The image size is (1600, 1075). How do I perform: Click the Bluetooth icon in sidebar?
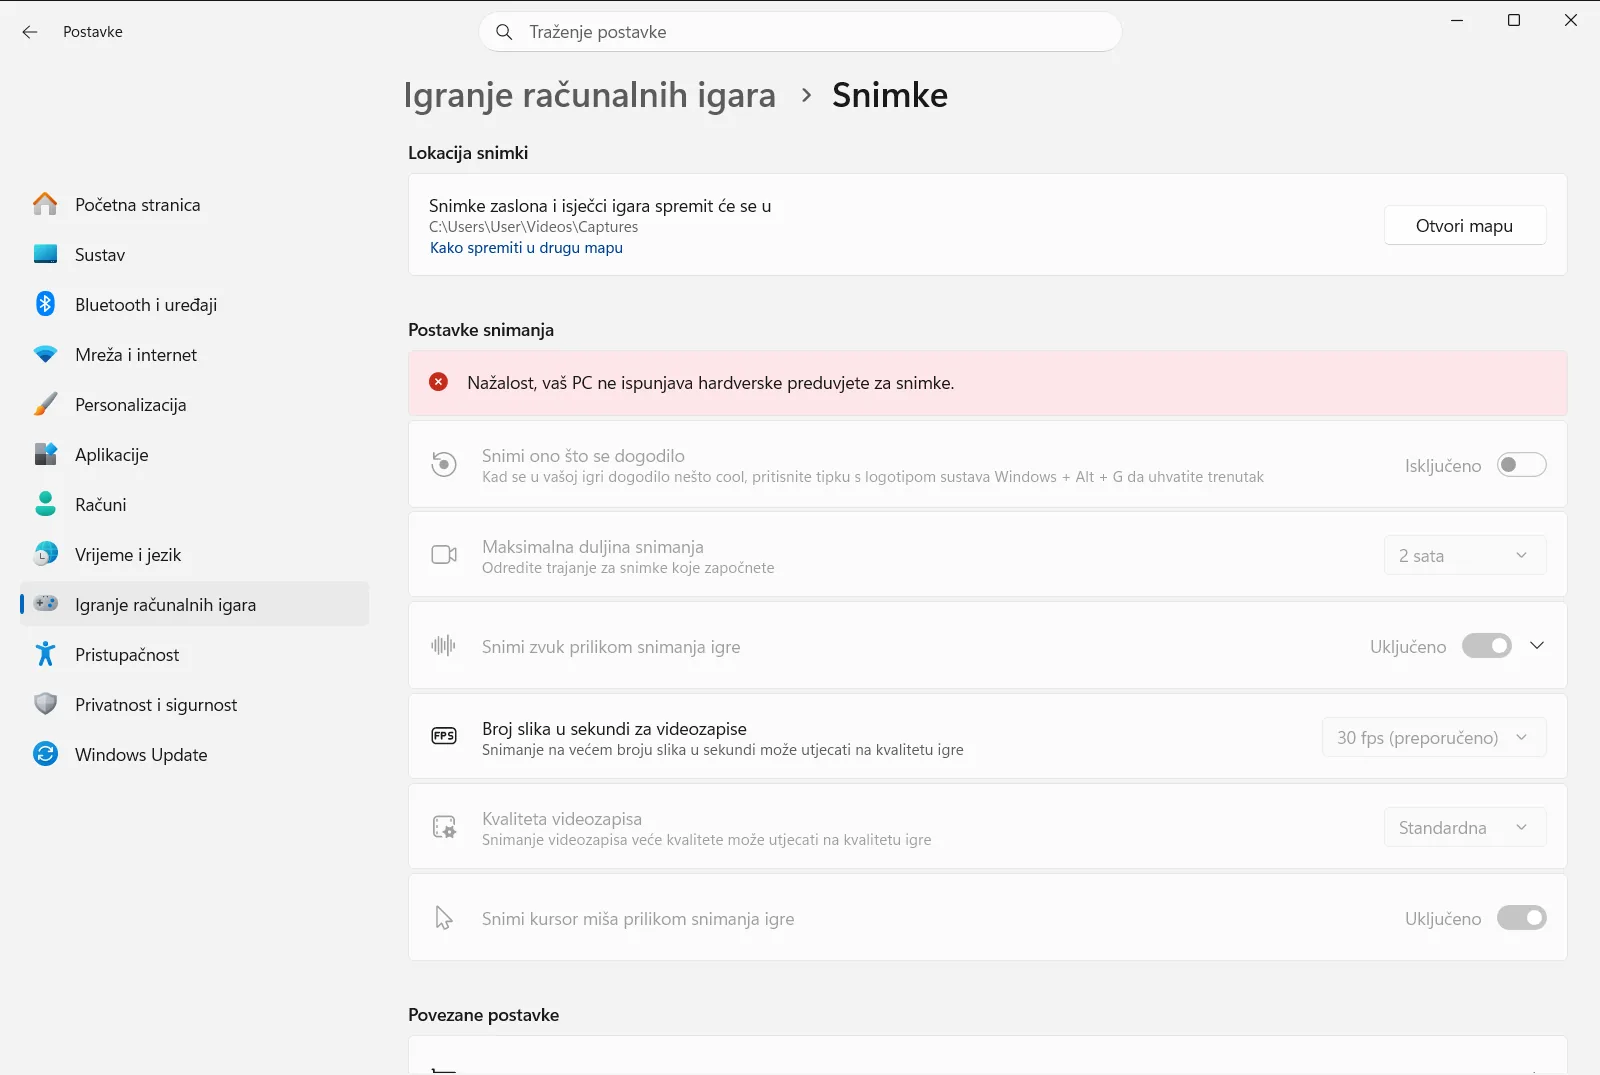click(x=45, y=304)
